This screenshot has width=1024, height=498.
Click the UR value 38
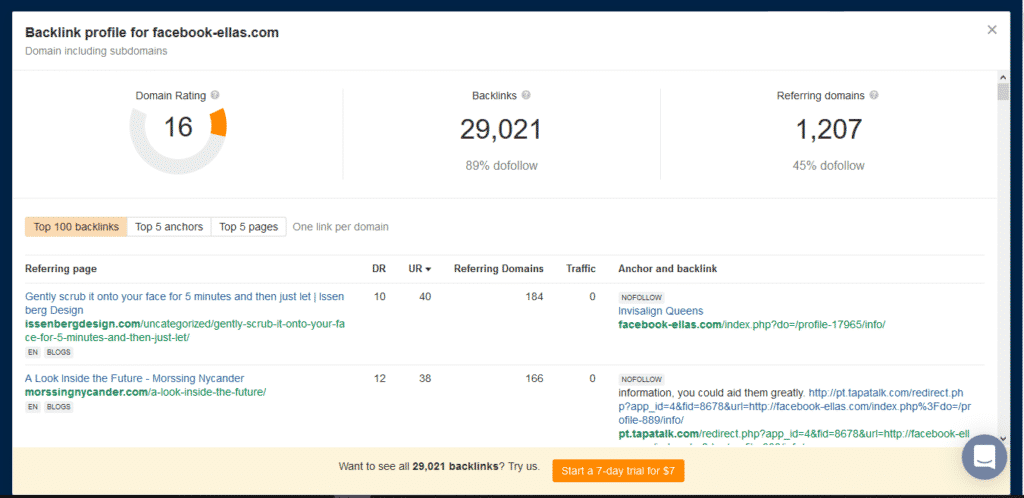pos(425,379)
